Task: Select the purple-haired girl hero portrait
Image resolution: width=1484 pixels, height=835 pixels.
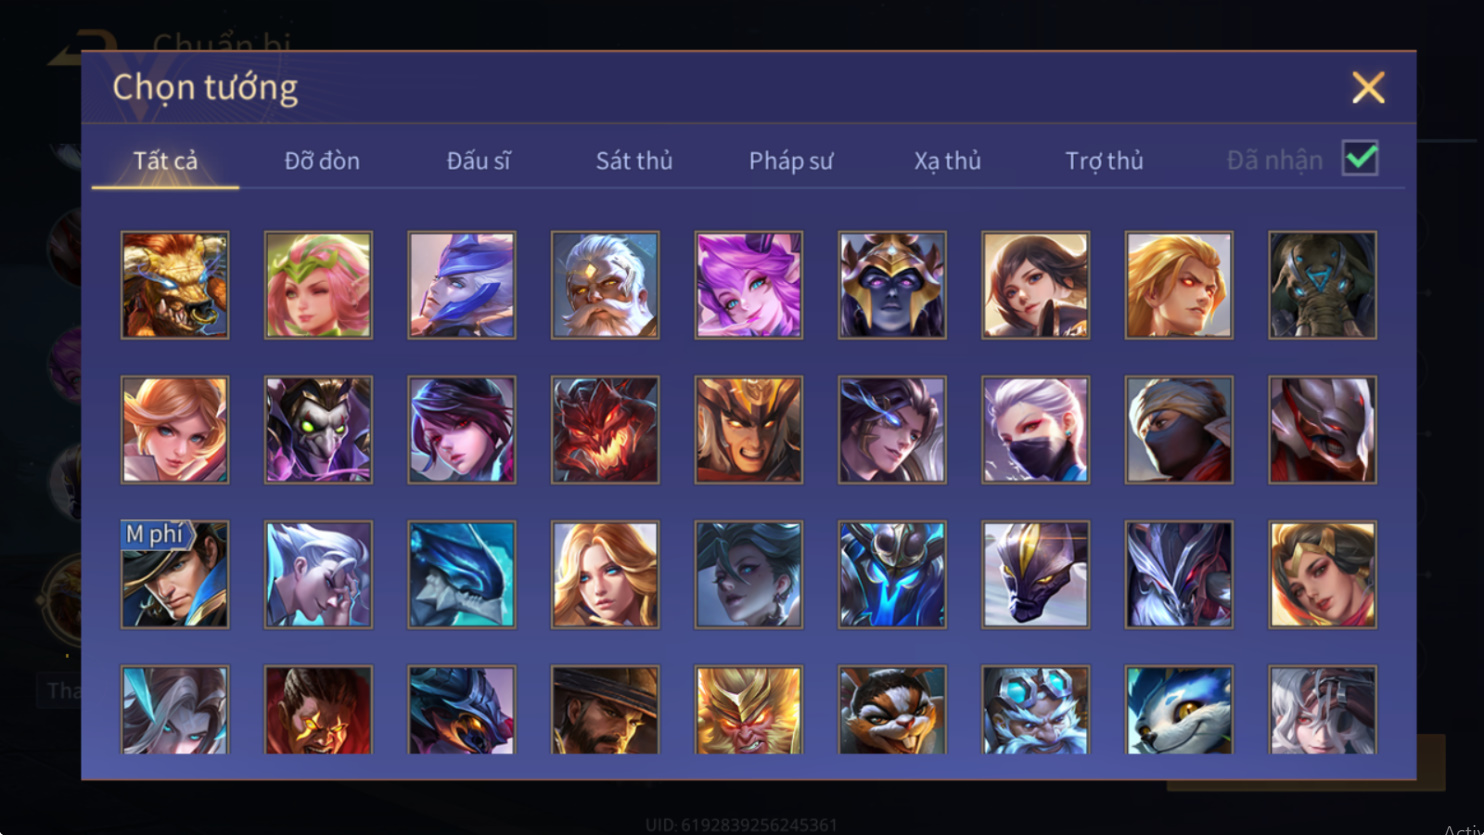Action: point(748,285)
